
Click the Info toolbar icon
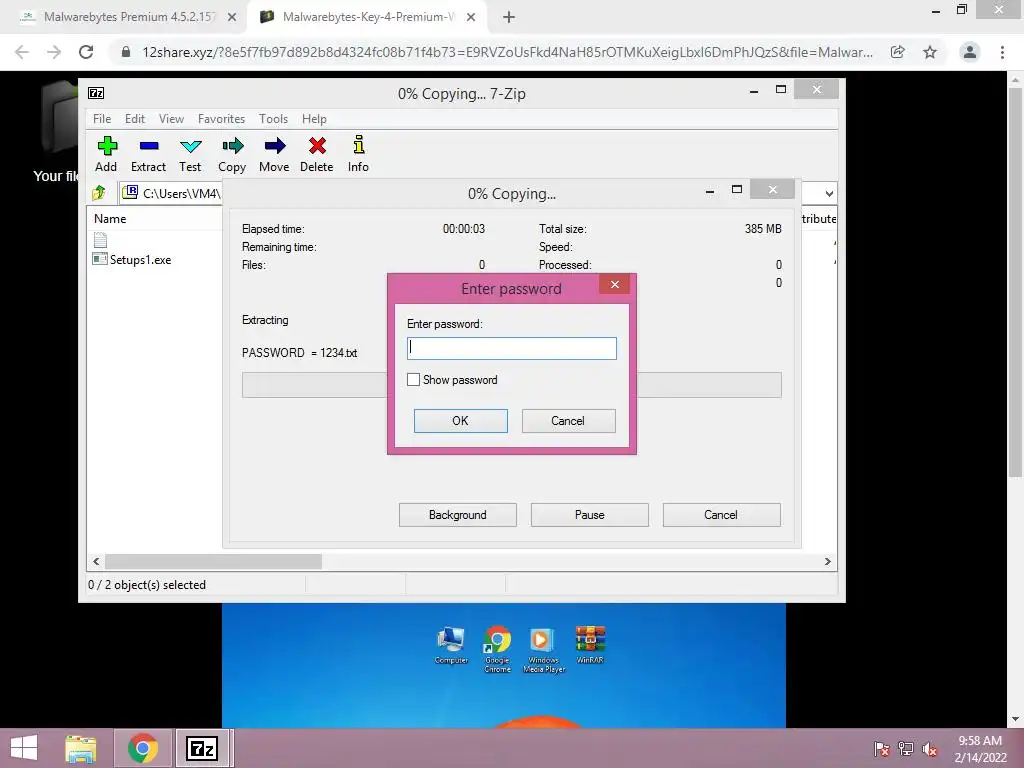pos(359,144)
